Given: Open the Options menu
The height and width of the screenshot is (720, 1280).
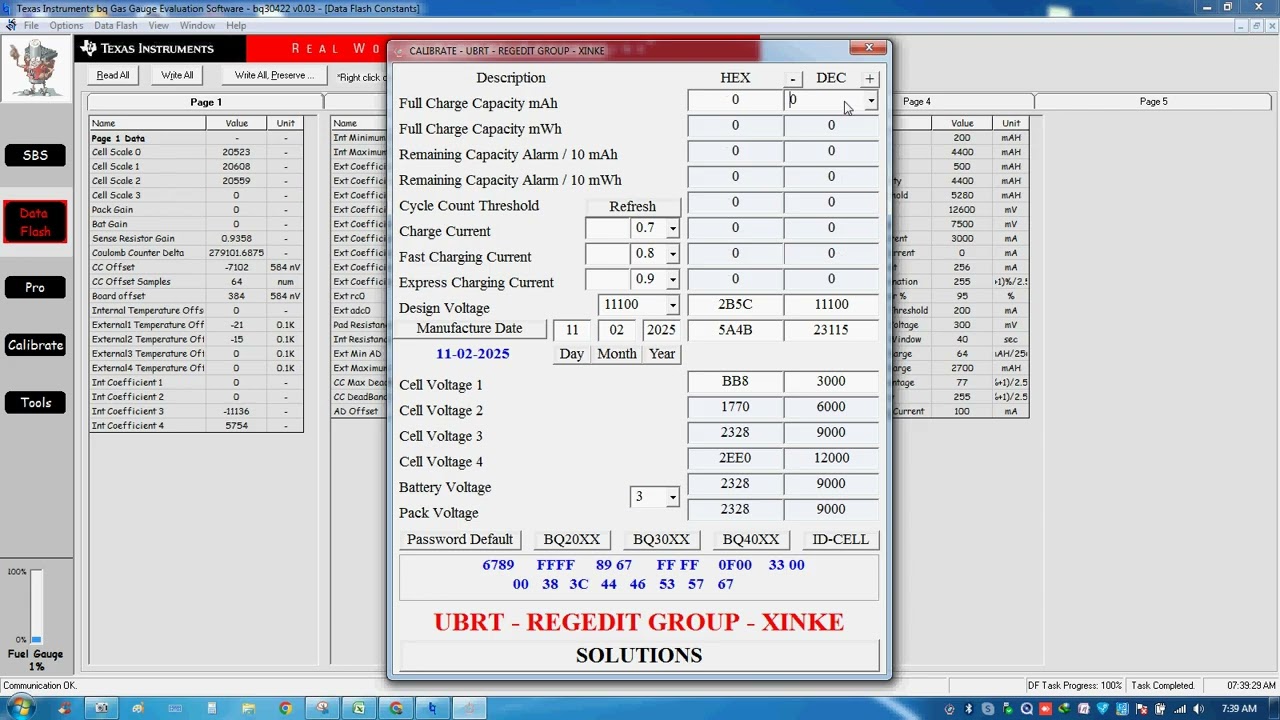Looking at the screenshot, I should 66,25.
